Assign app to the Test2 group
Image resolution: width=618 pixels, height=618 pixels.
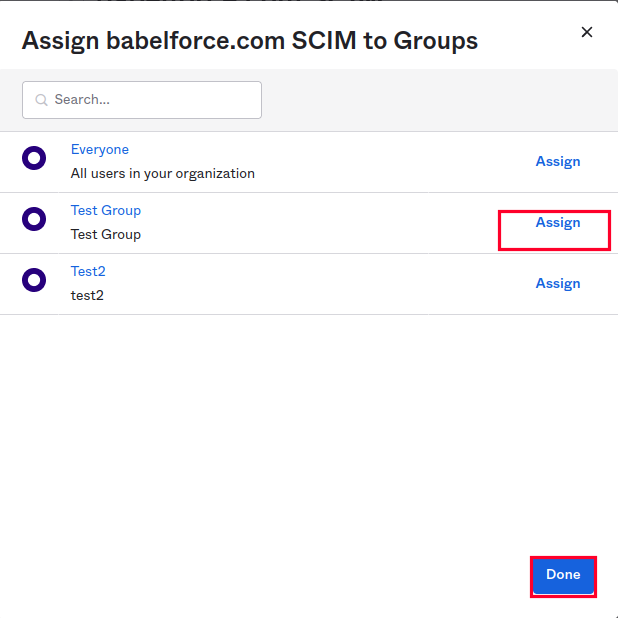(x=558, y=283)
